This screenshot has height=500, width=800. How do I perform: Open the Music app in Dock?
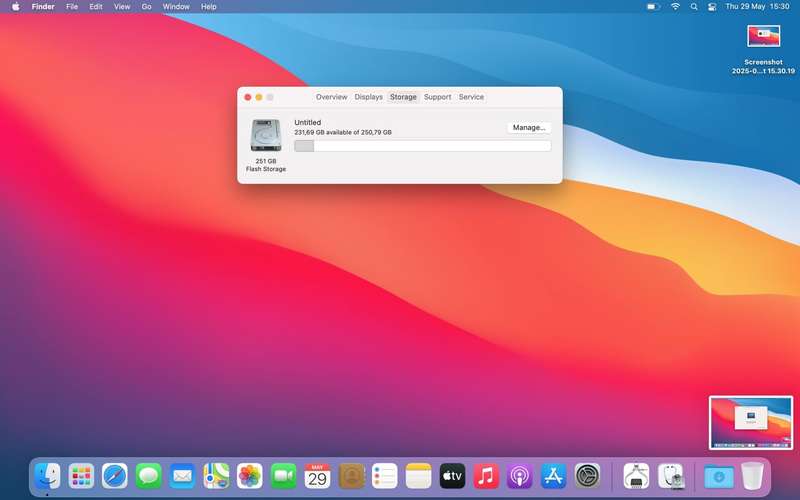486,476
